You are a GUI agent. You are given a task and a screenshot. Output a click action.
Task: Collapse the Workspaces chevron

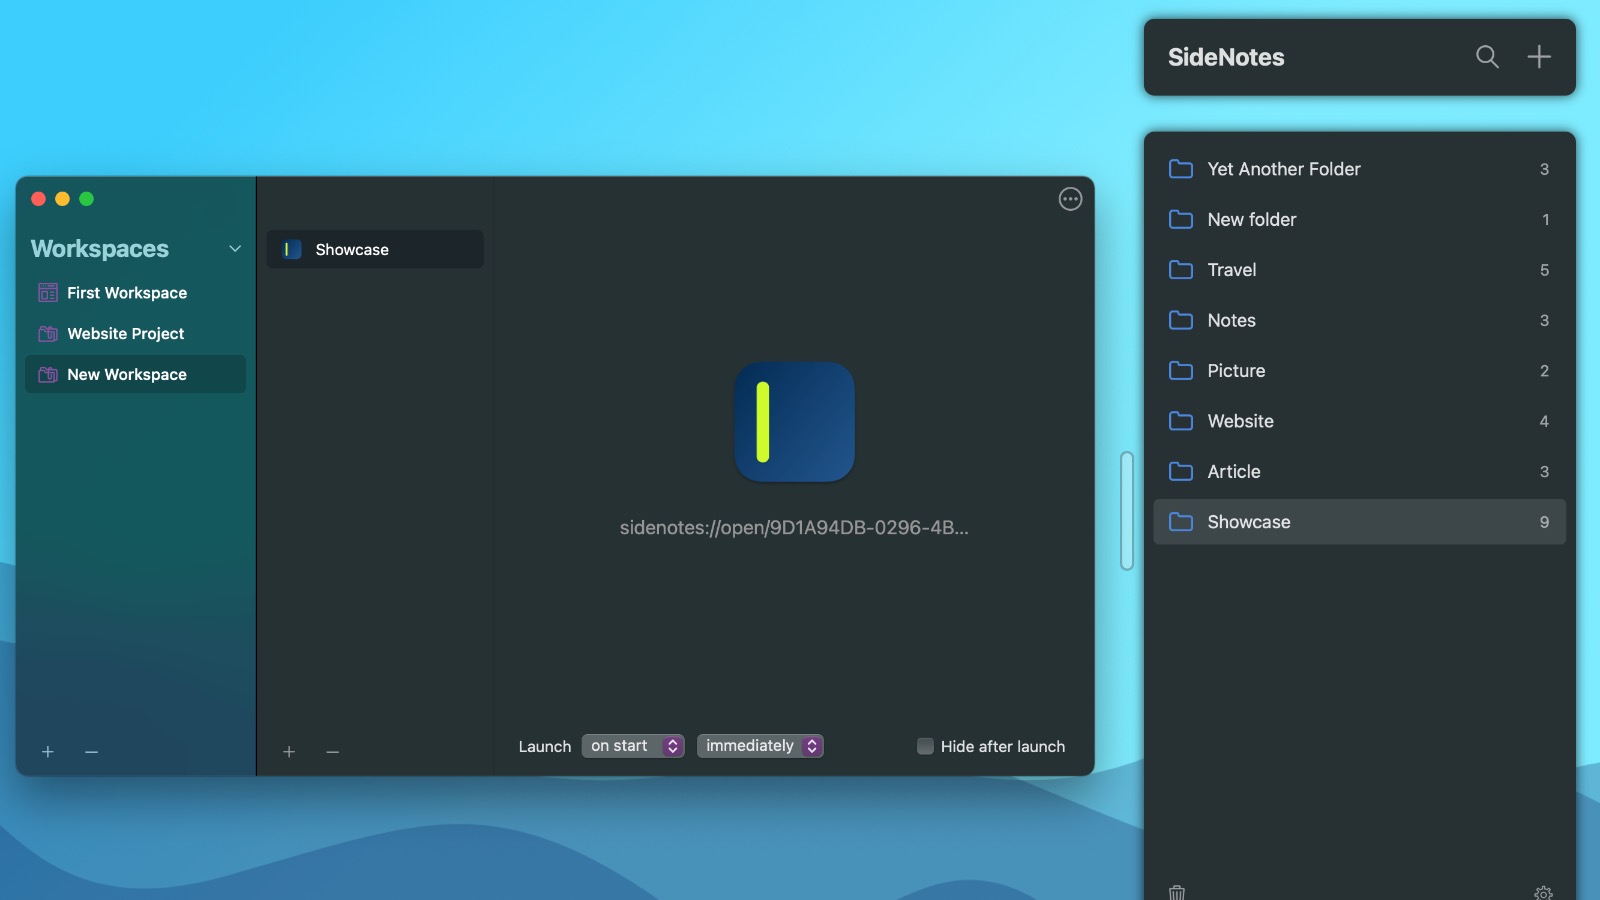(235, 248)
